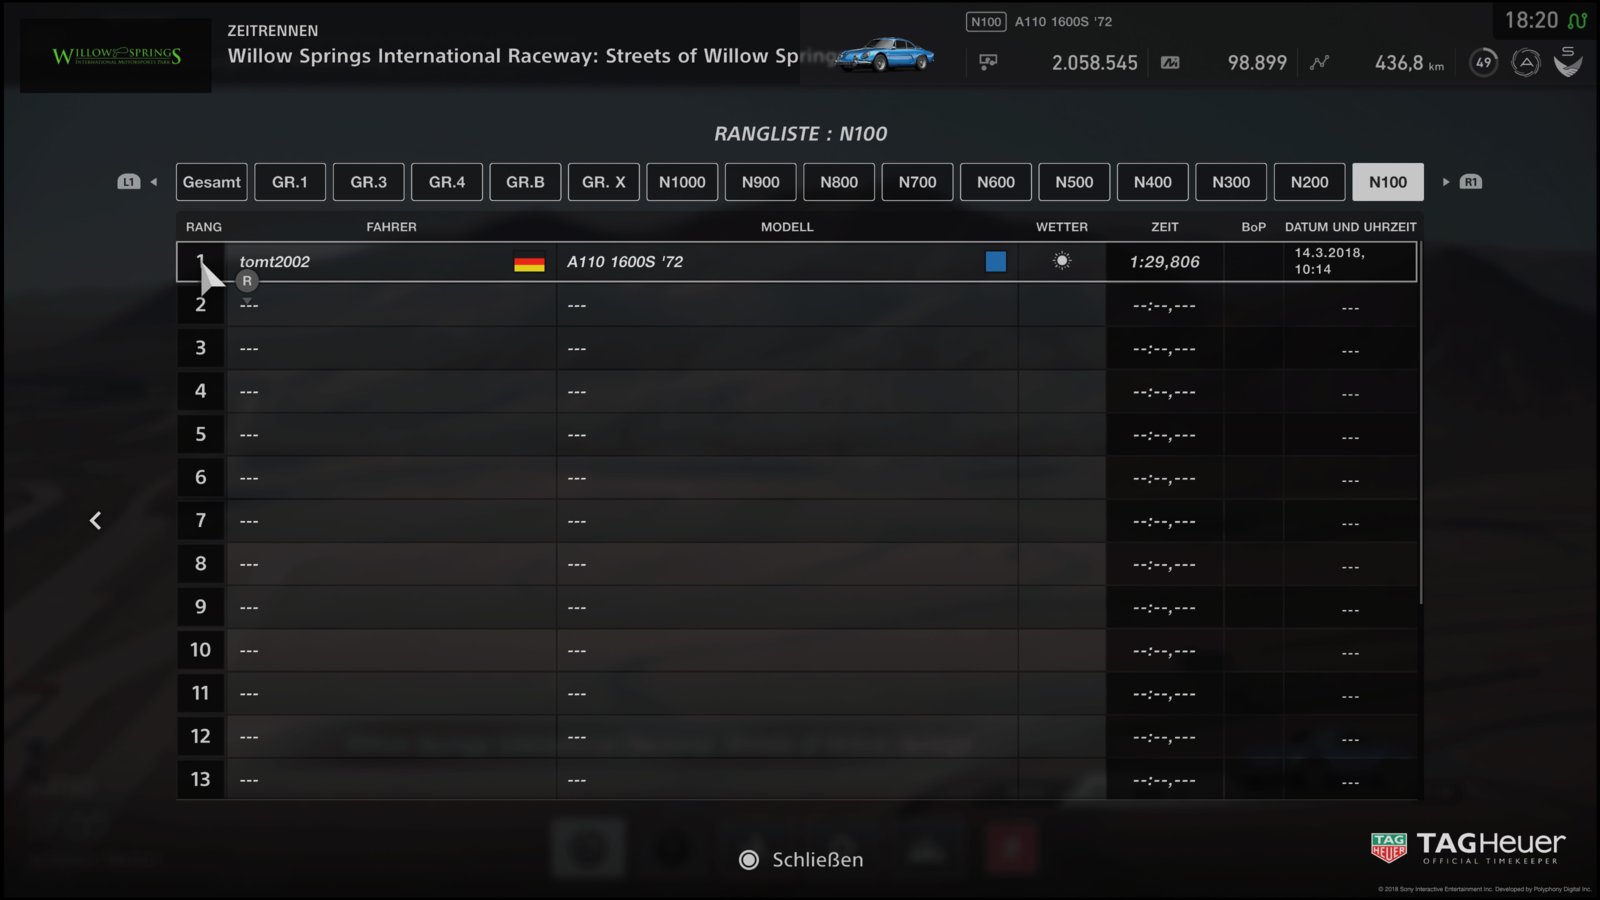Click the lap time 1:29,806

click(x=1164, y=262)
